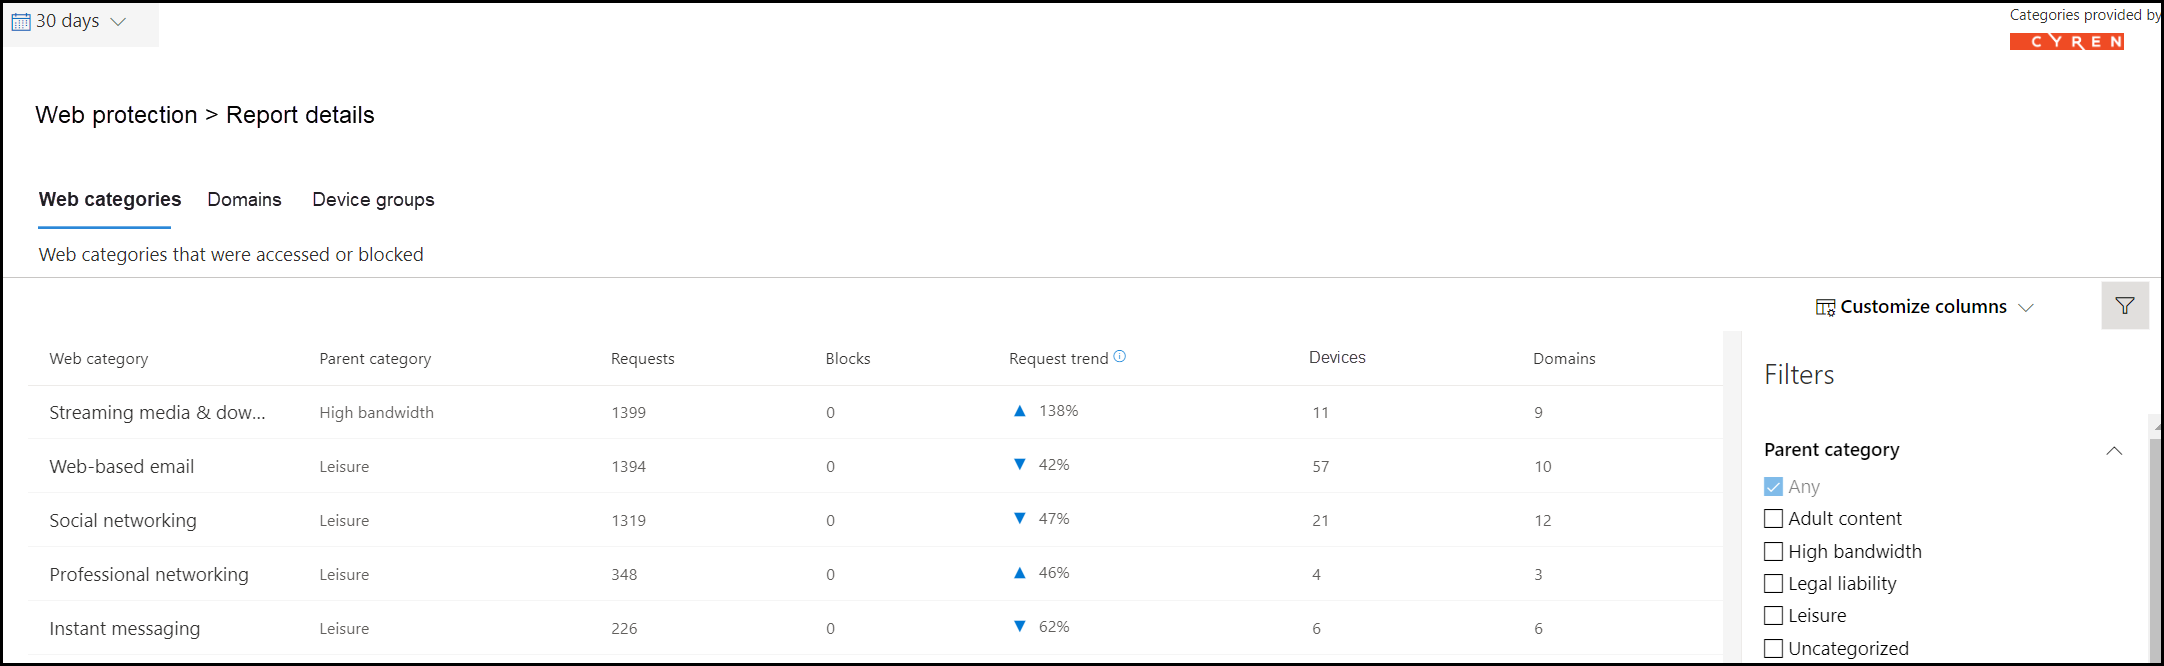Go back to Web protection breadcrumb
The height and width of the screenshot is (666, 2164).
coord(116,115)
